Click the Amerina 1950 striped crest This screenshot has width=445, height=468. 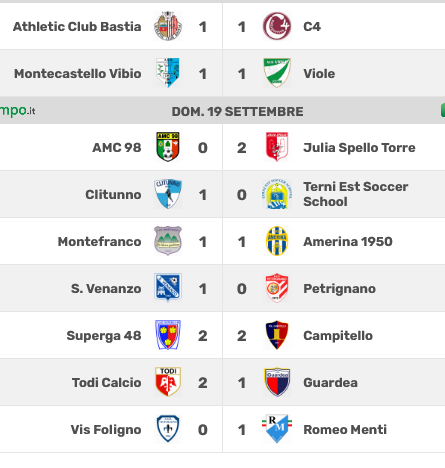277,241
